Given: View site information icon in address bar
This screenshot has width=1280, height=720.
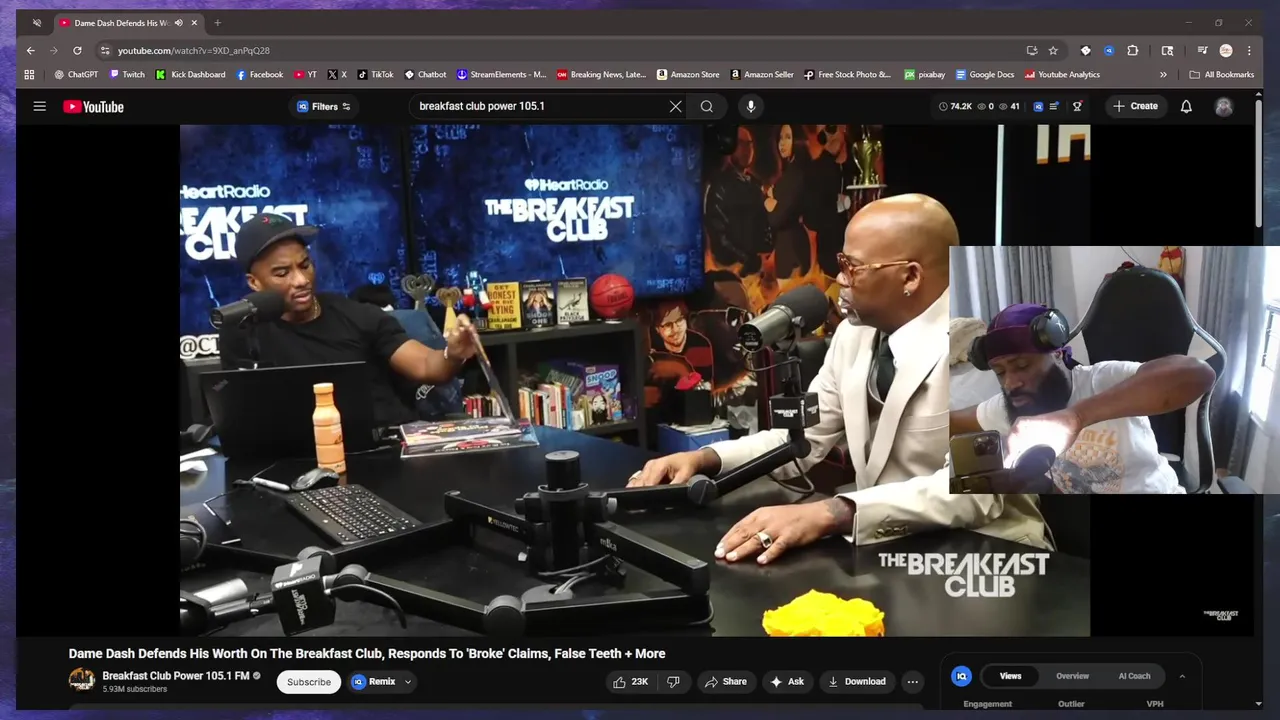Looking at the screenshot, I should point(105,50).
